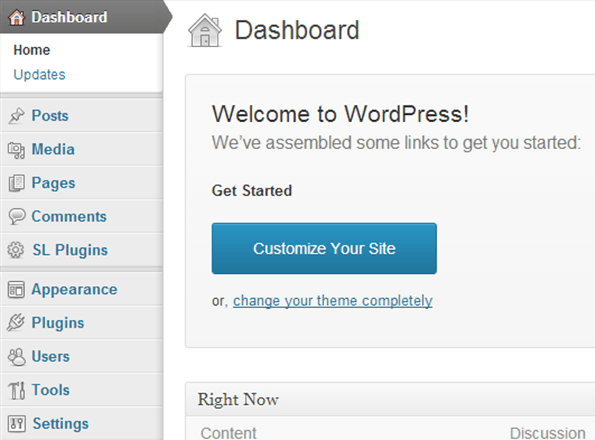
Task: Click the Posts pushpin icon
Action: [x=16, y=116]
